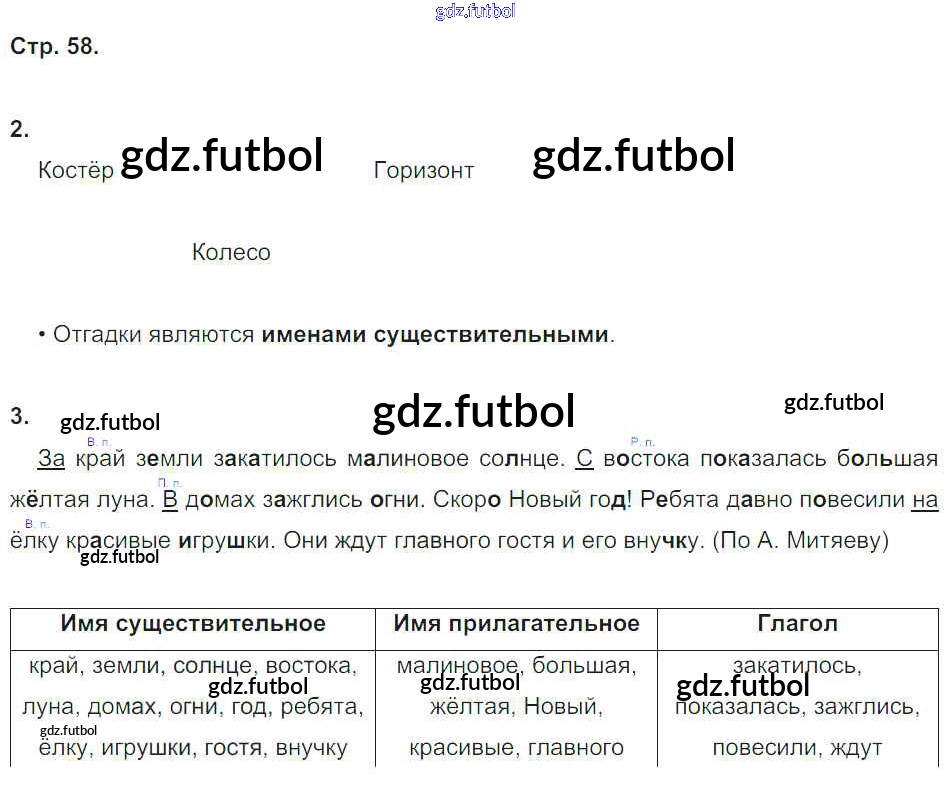Click large gdz.futbol watermark beside 'Костёр'

221,156
